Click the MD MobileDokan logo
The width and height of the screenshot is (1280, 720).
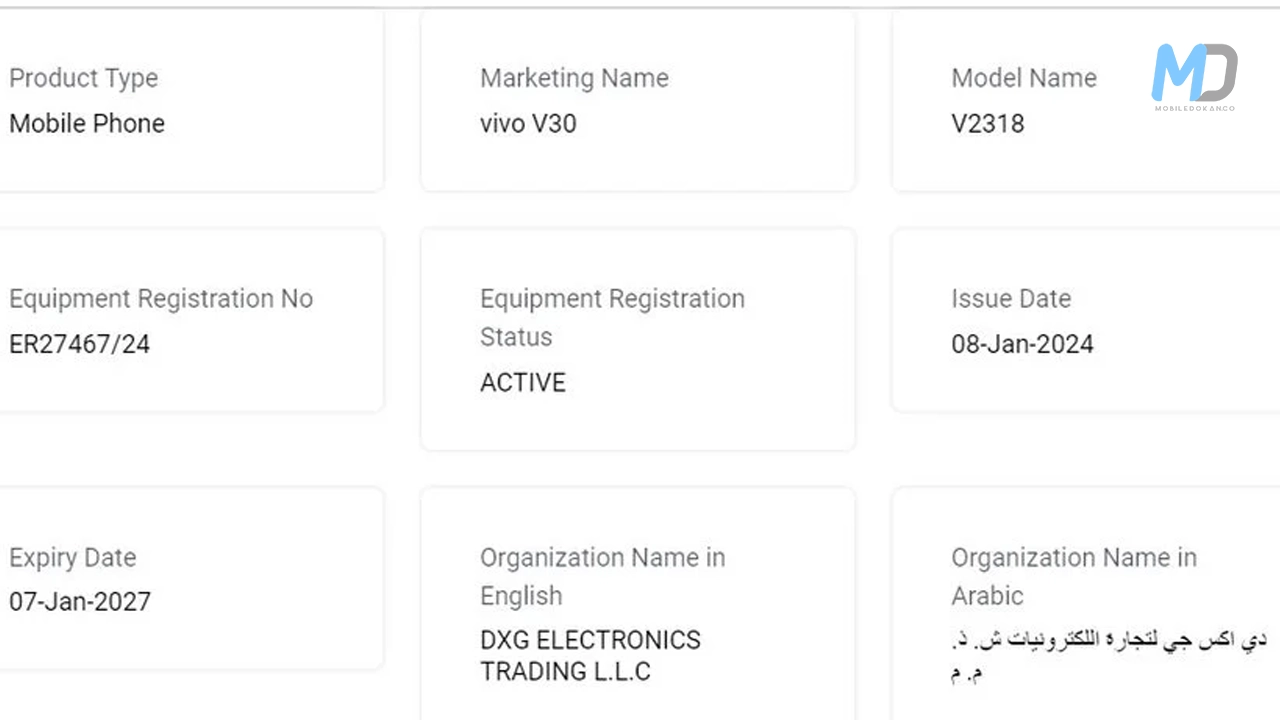[1194, 70]
